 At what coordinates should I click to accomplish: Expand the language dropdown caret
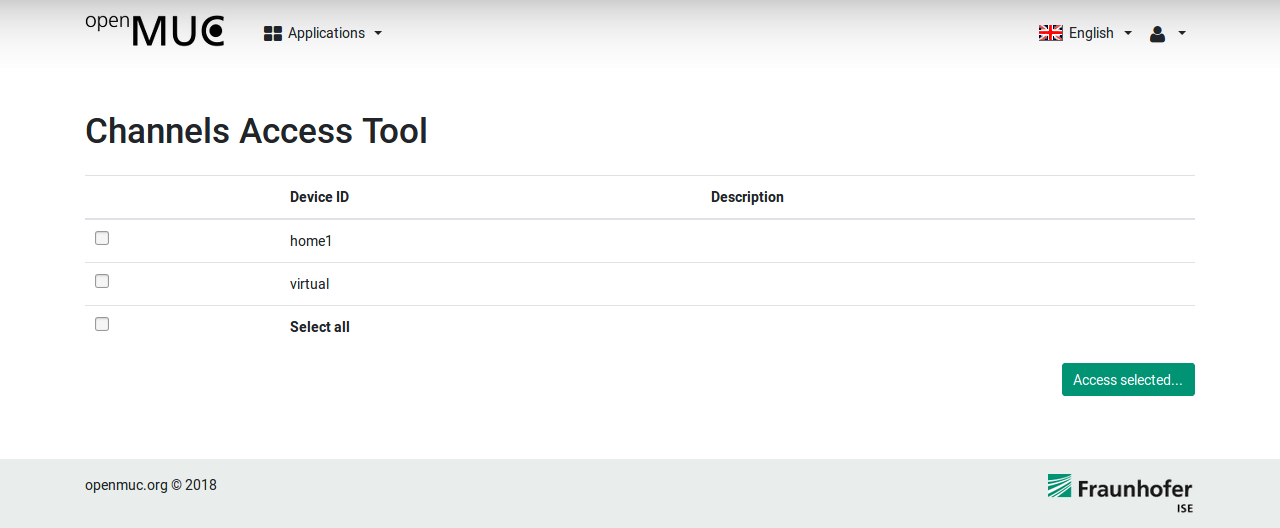pyautogui.click(x=1128, y=34)
